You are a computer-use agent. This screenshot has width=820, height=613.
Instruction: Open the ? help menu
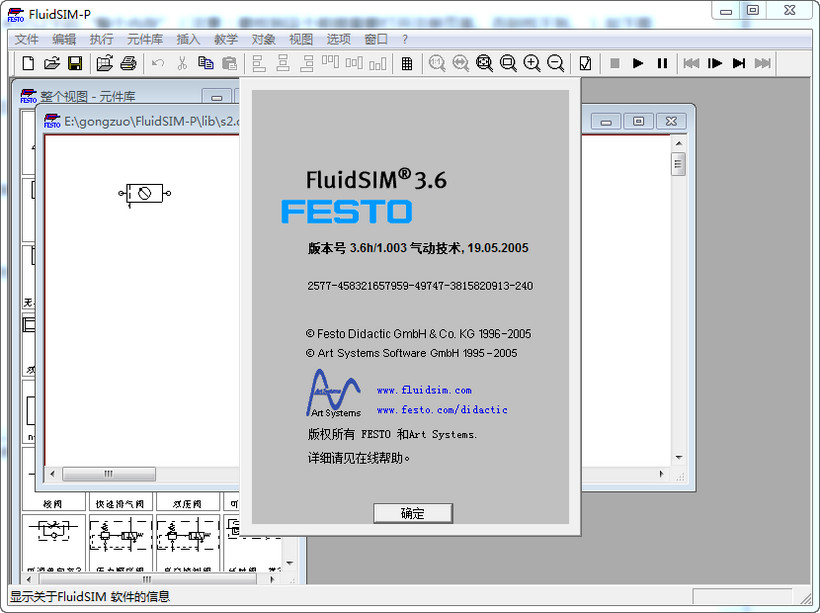click(405, 39)
